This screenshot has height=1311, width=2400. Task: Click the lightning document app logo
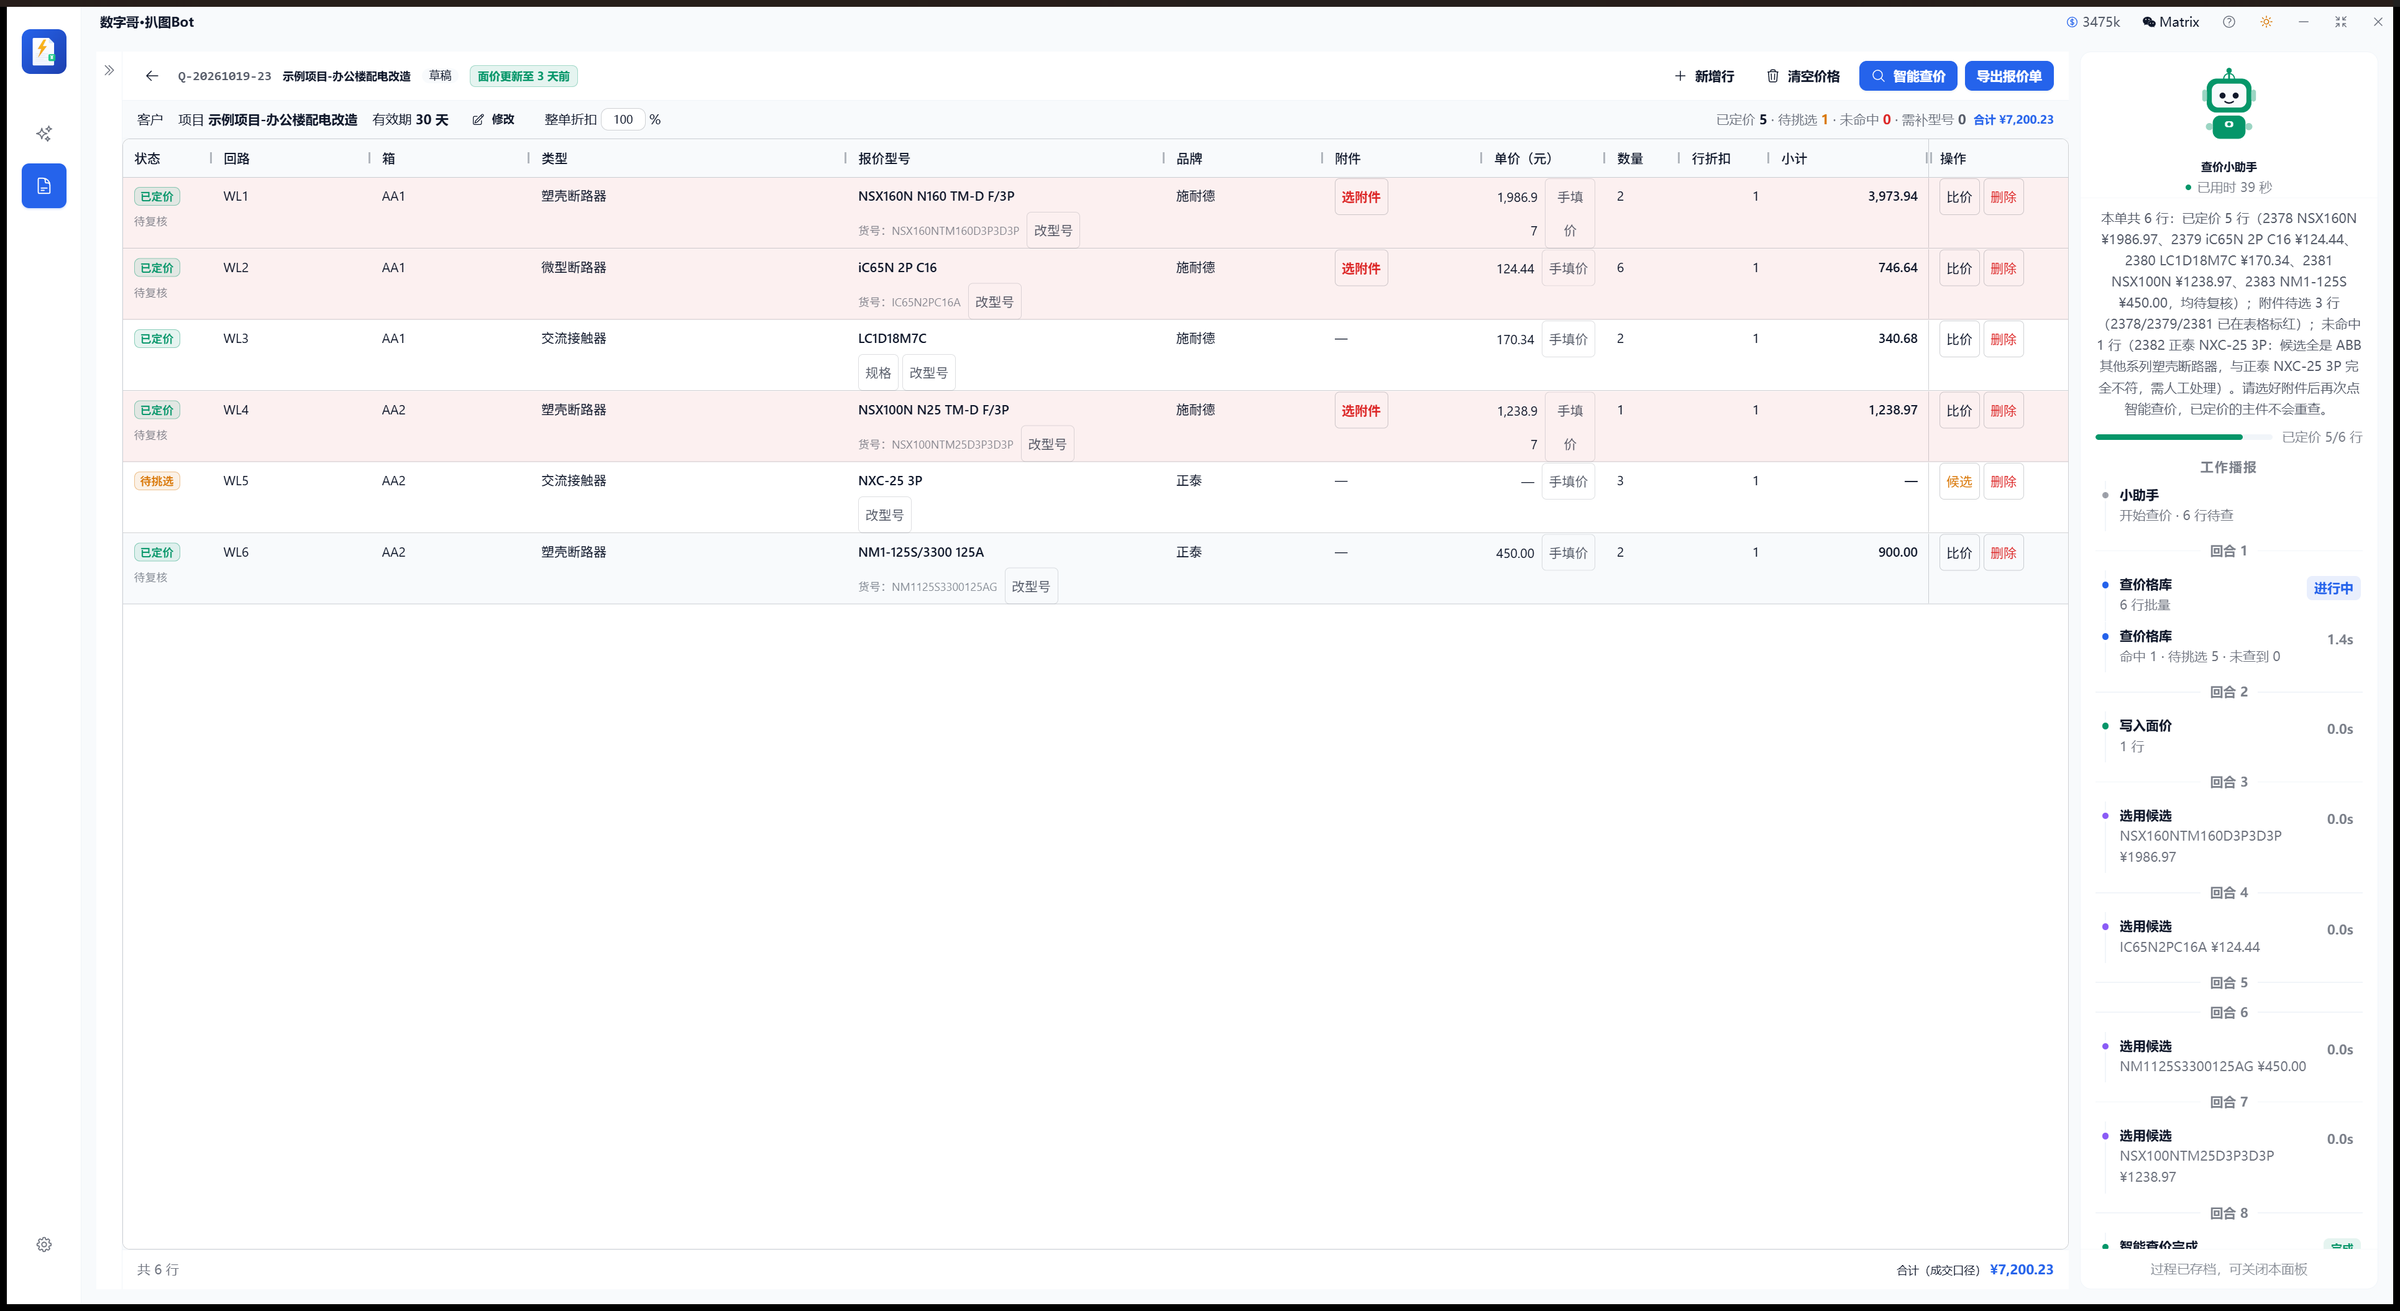coord(44,52)
